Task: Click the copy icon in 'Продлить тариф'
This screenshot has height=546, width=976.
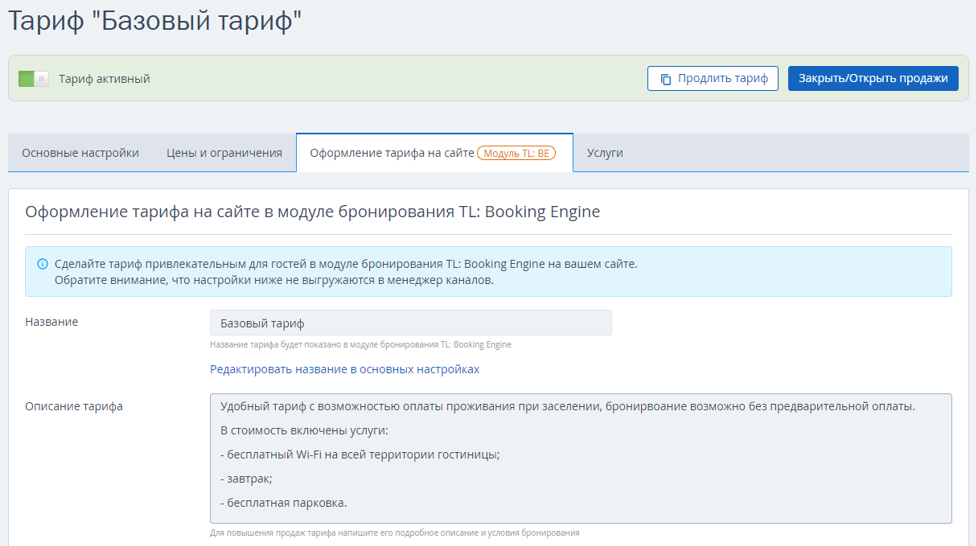Action: pyautogui.click(x=665, y=79)
